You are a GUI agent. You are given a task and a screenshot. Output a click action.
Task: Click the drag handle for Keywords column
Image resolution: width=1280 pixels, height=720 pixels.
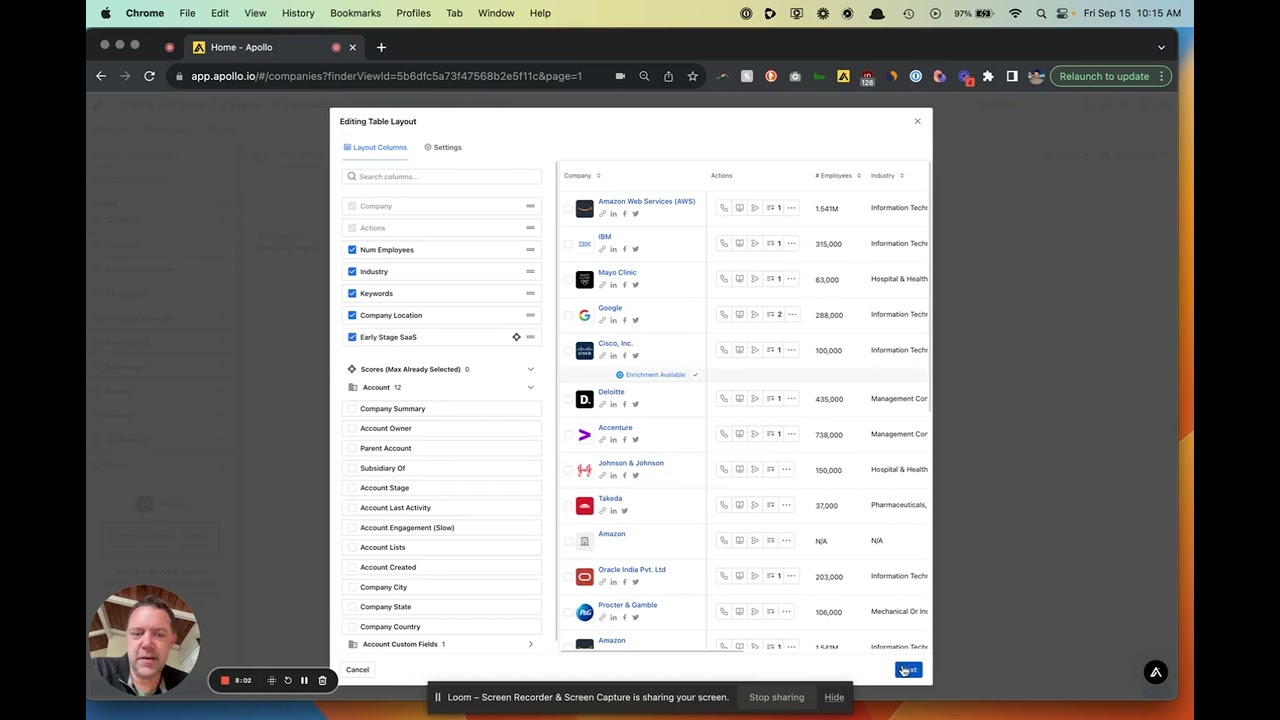pyautogui.click(x=530, y=293)
